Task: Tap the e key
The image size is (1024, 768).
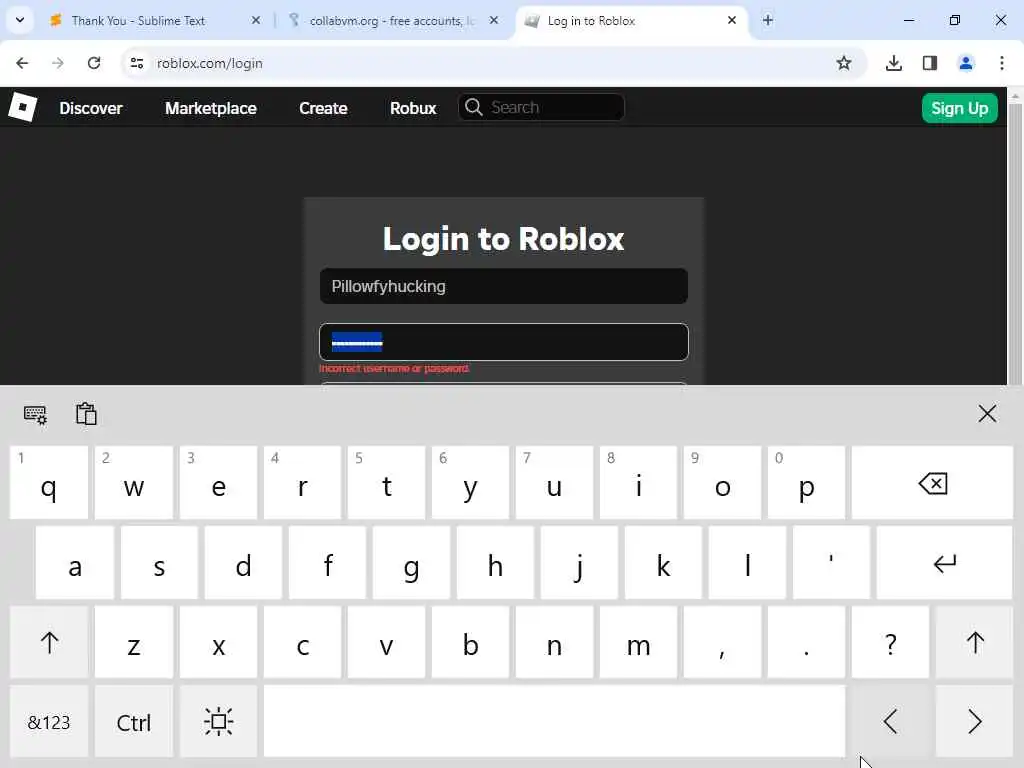Action: [218, 483]
